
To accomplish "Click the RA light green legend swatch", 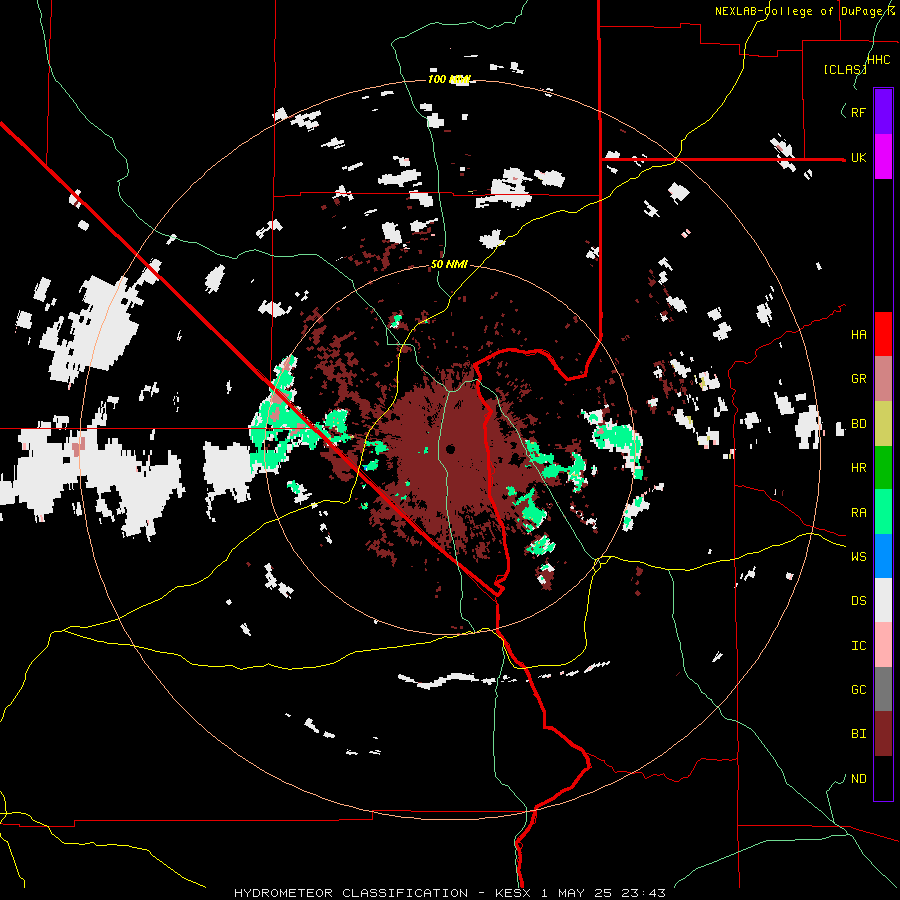I will 883,512.
